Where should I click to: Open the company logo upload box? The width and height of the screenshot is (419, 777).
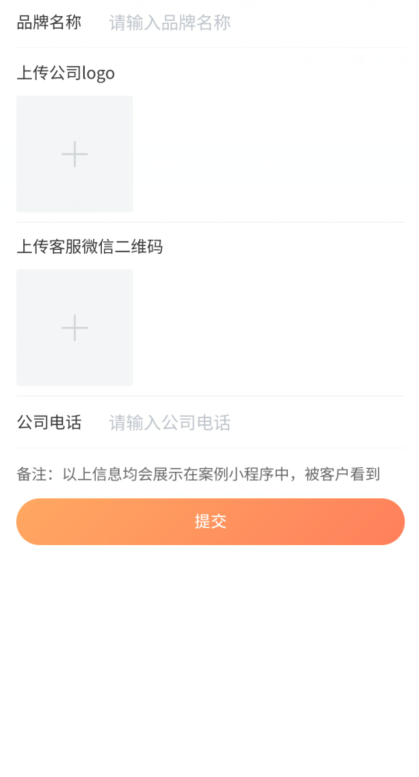pyautogui.click(x=75, y=154)
